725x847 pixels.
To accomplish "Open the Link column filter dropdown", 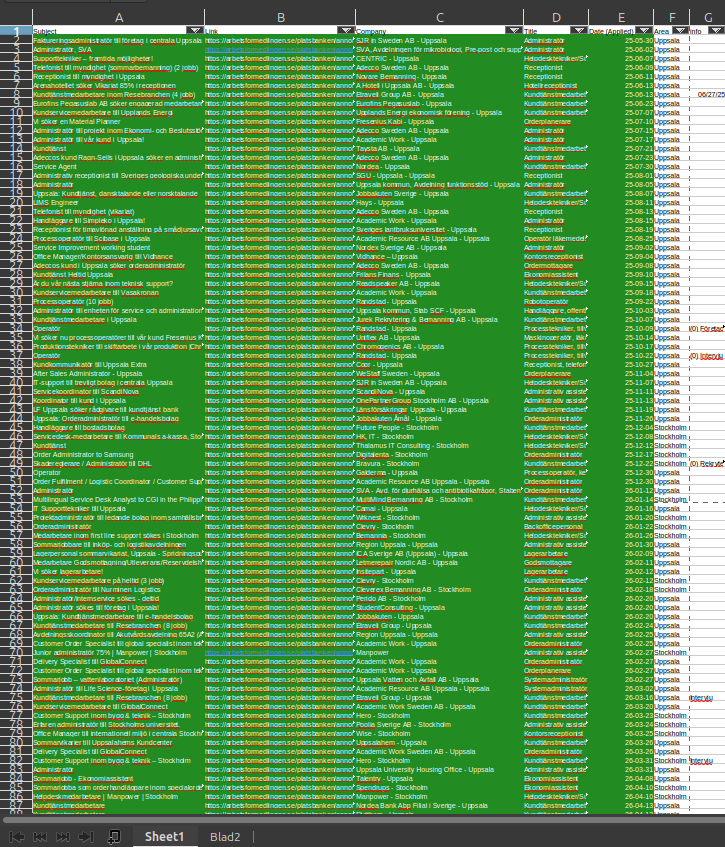I will [346, 31].
